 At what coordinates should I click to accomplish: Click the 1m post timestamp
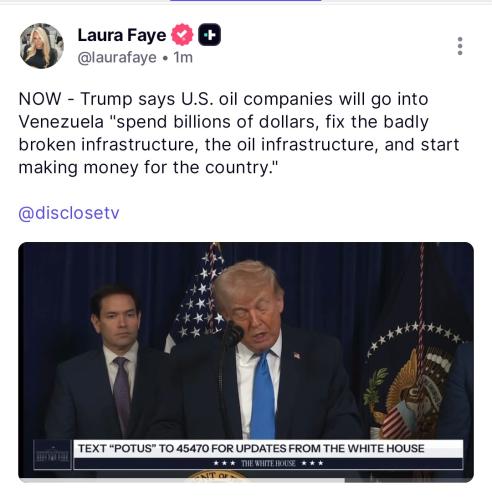(183, 57)
